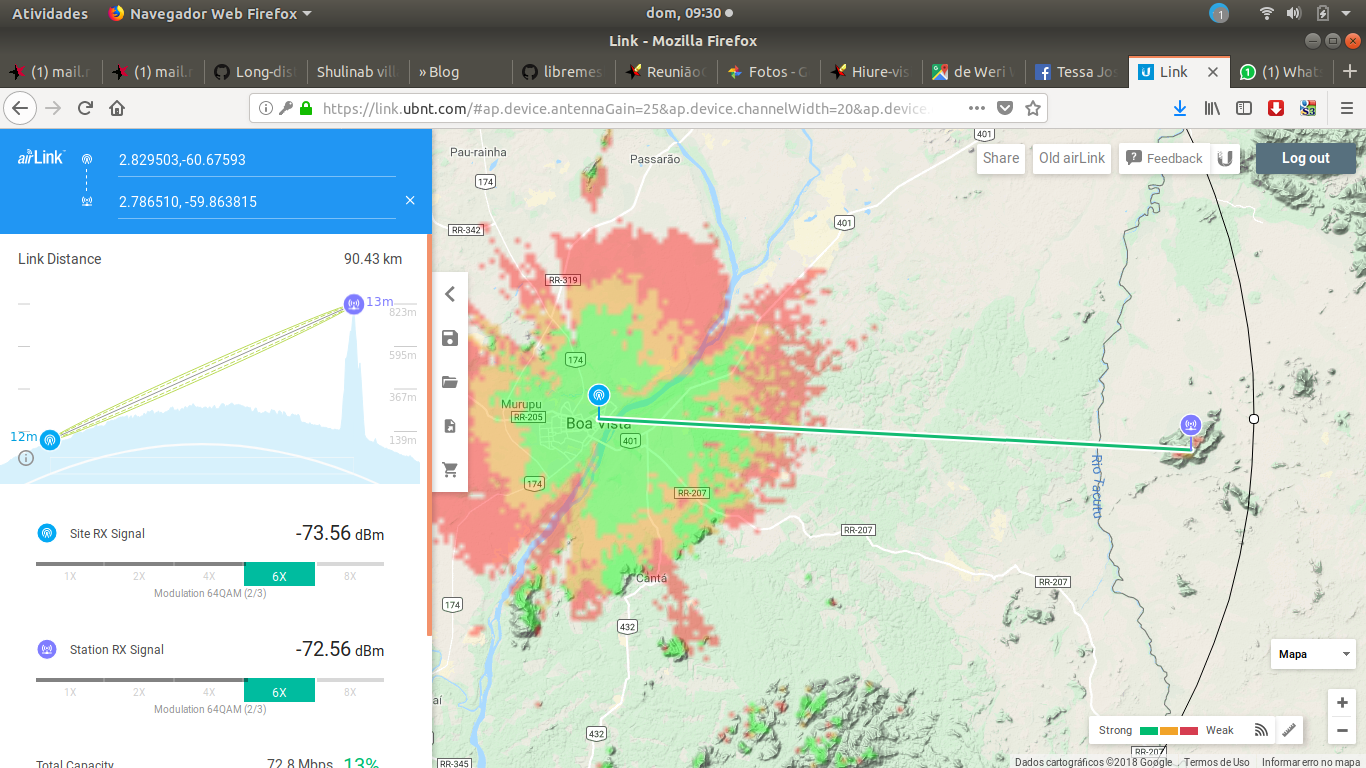The image size is (1366, 768).
Task: Click the Log out button
Action: coord(1306,158)
